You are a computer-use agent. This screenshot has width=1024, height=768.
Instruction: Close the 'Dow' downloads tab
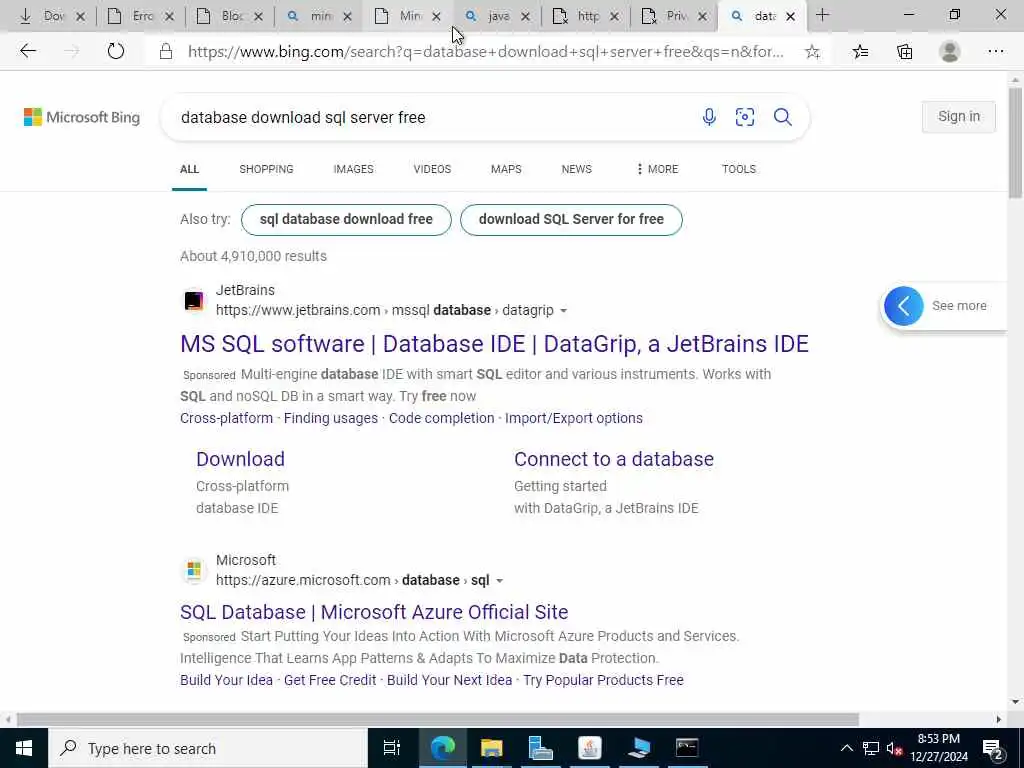(80, 16)
